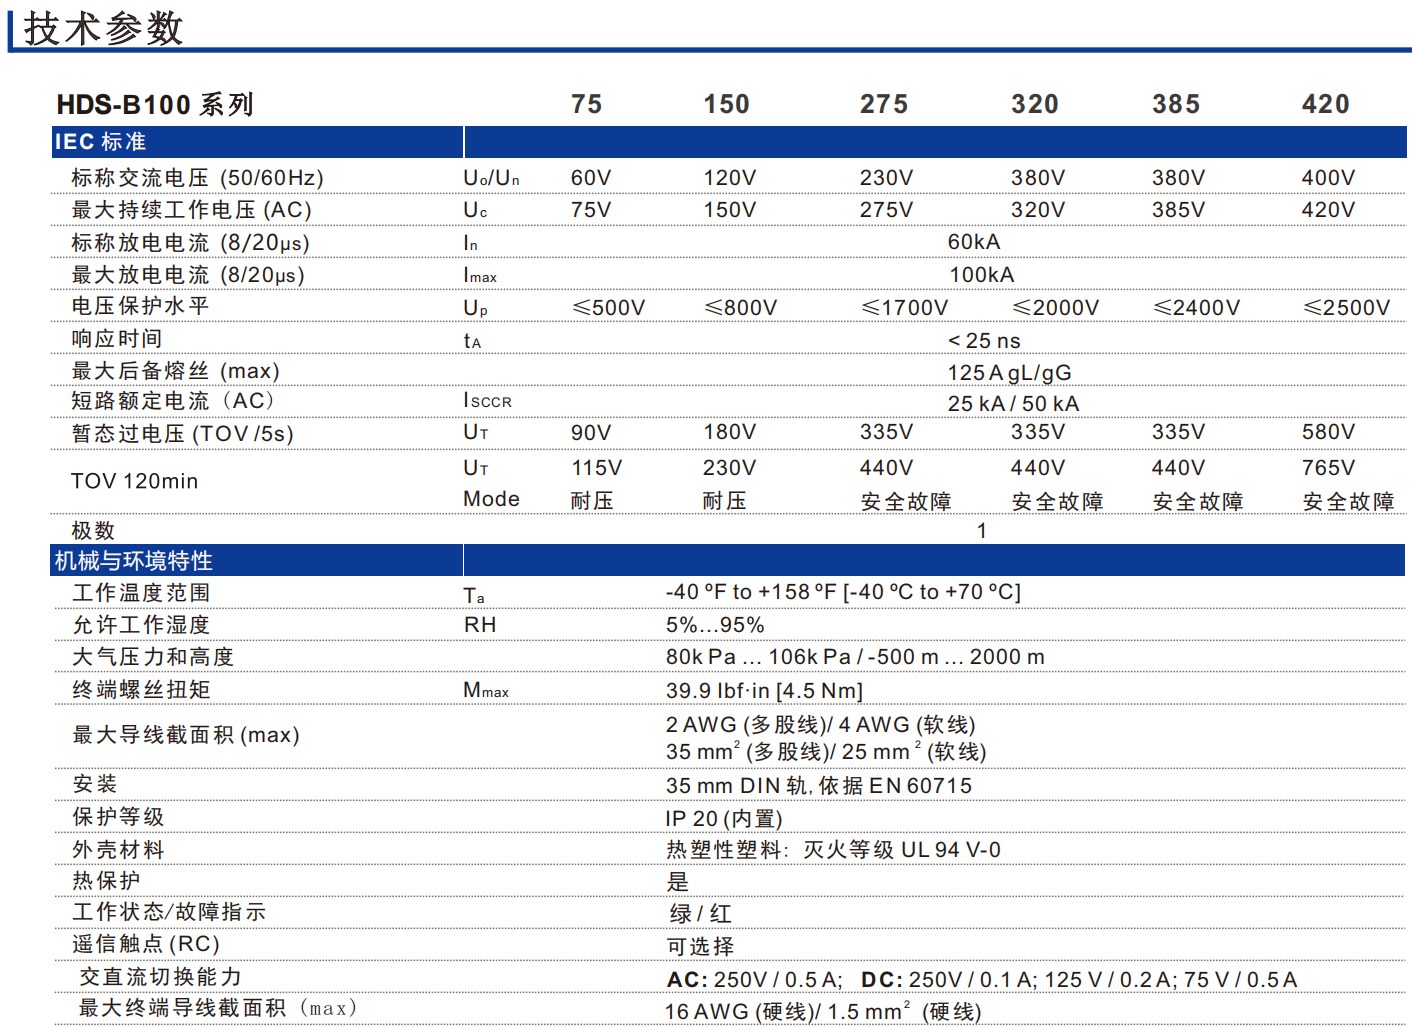
Task: Select the < 25 ns value
Action: (x=984, y=341)
